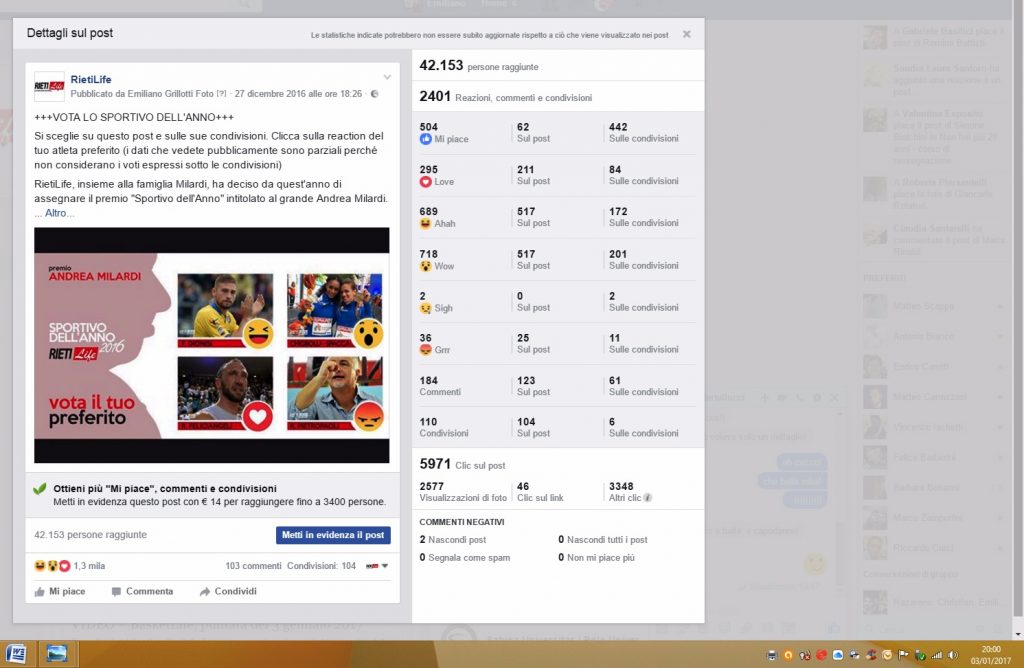Open the post options chevron menu
The height and width of the screenshot is (668, 1024).
tap(387, 78)
